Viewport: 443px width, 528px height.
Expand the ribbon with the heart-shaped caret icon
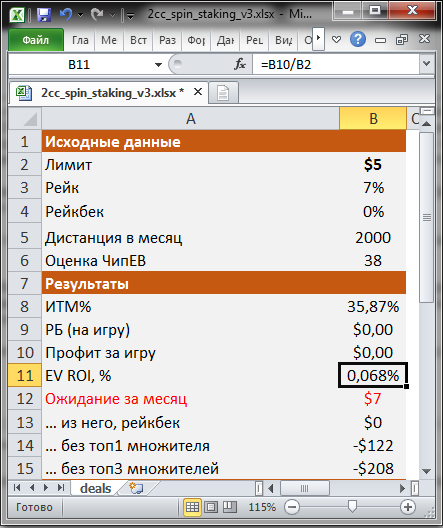pos(336,40)
